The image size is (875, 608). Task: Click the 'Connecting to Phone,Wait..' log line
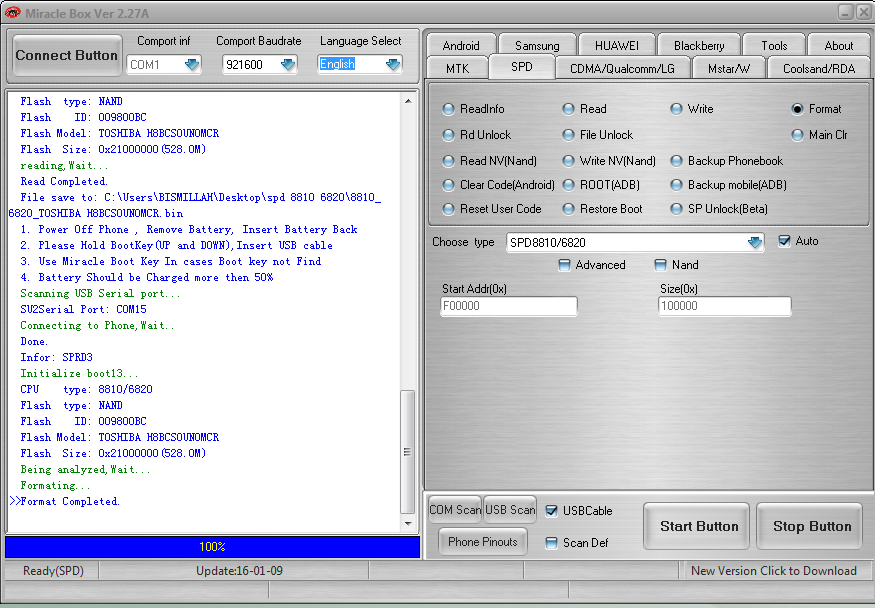pos(97,325)
